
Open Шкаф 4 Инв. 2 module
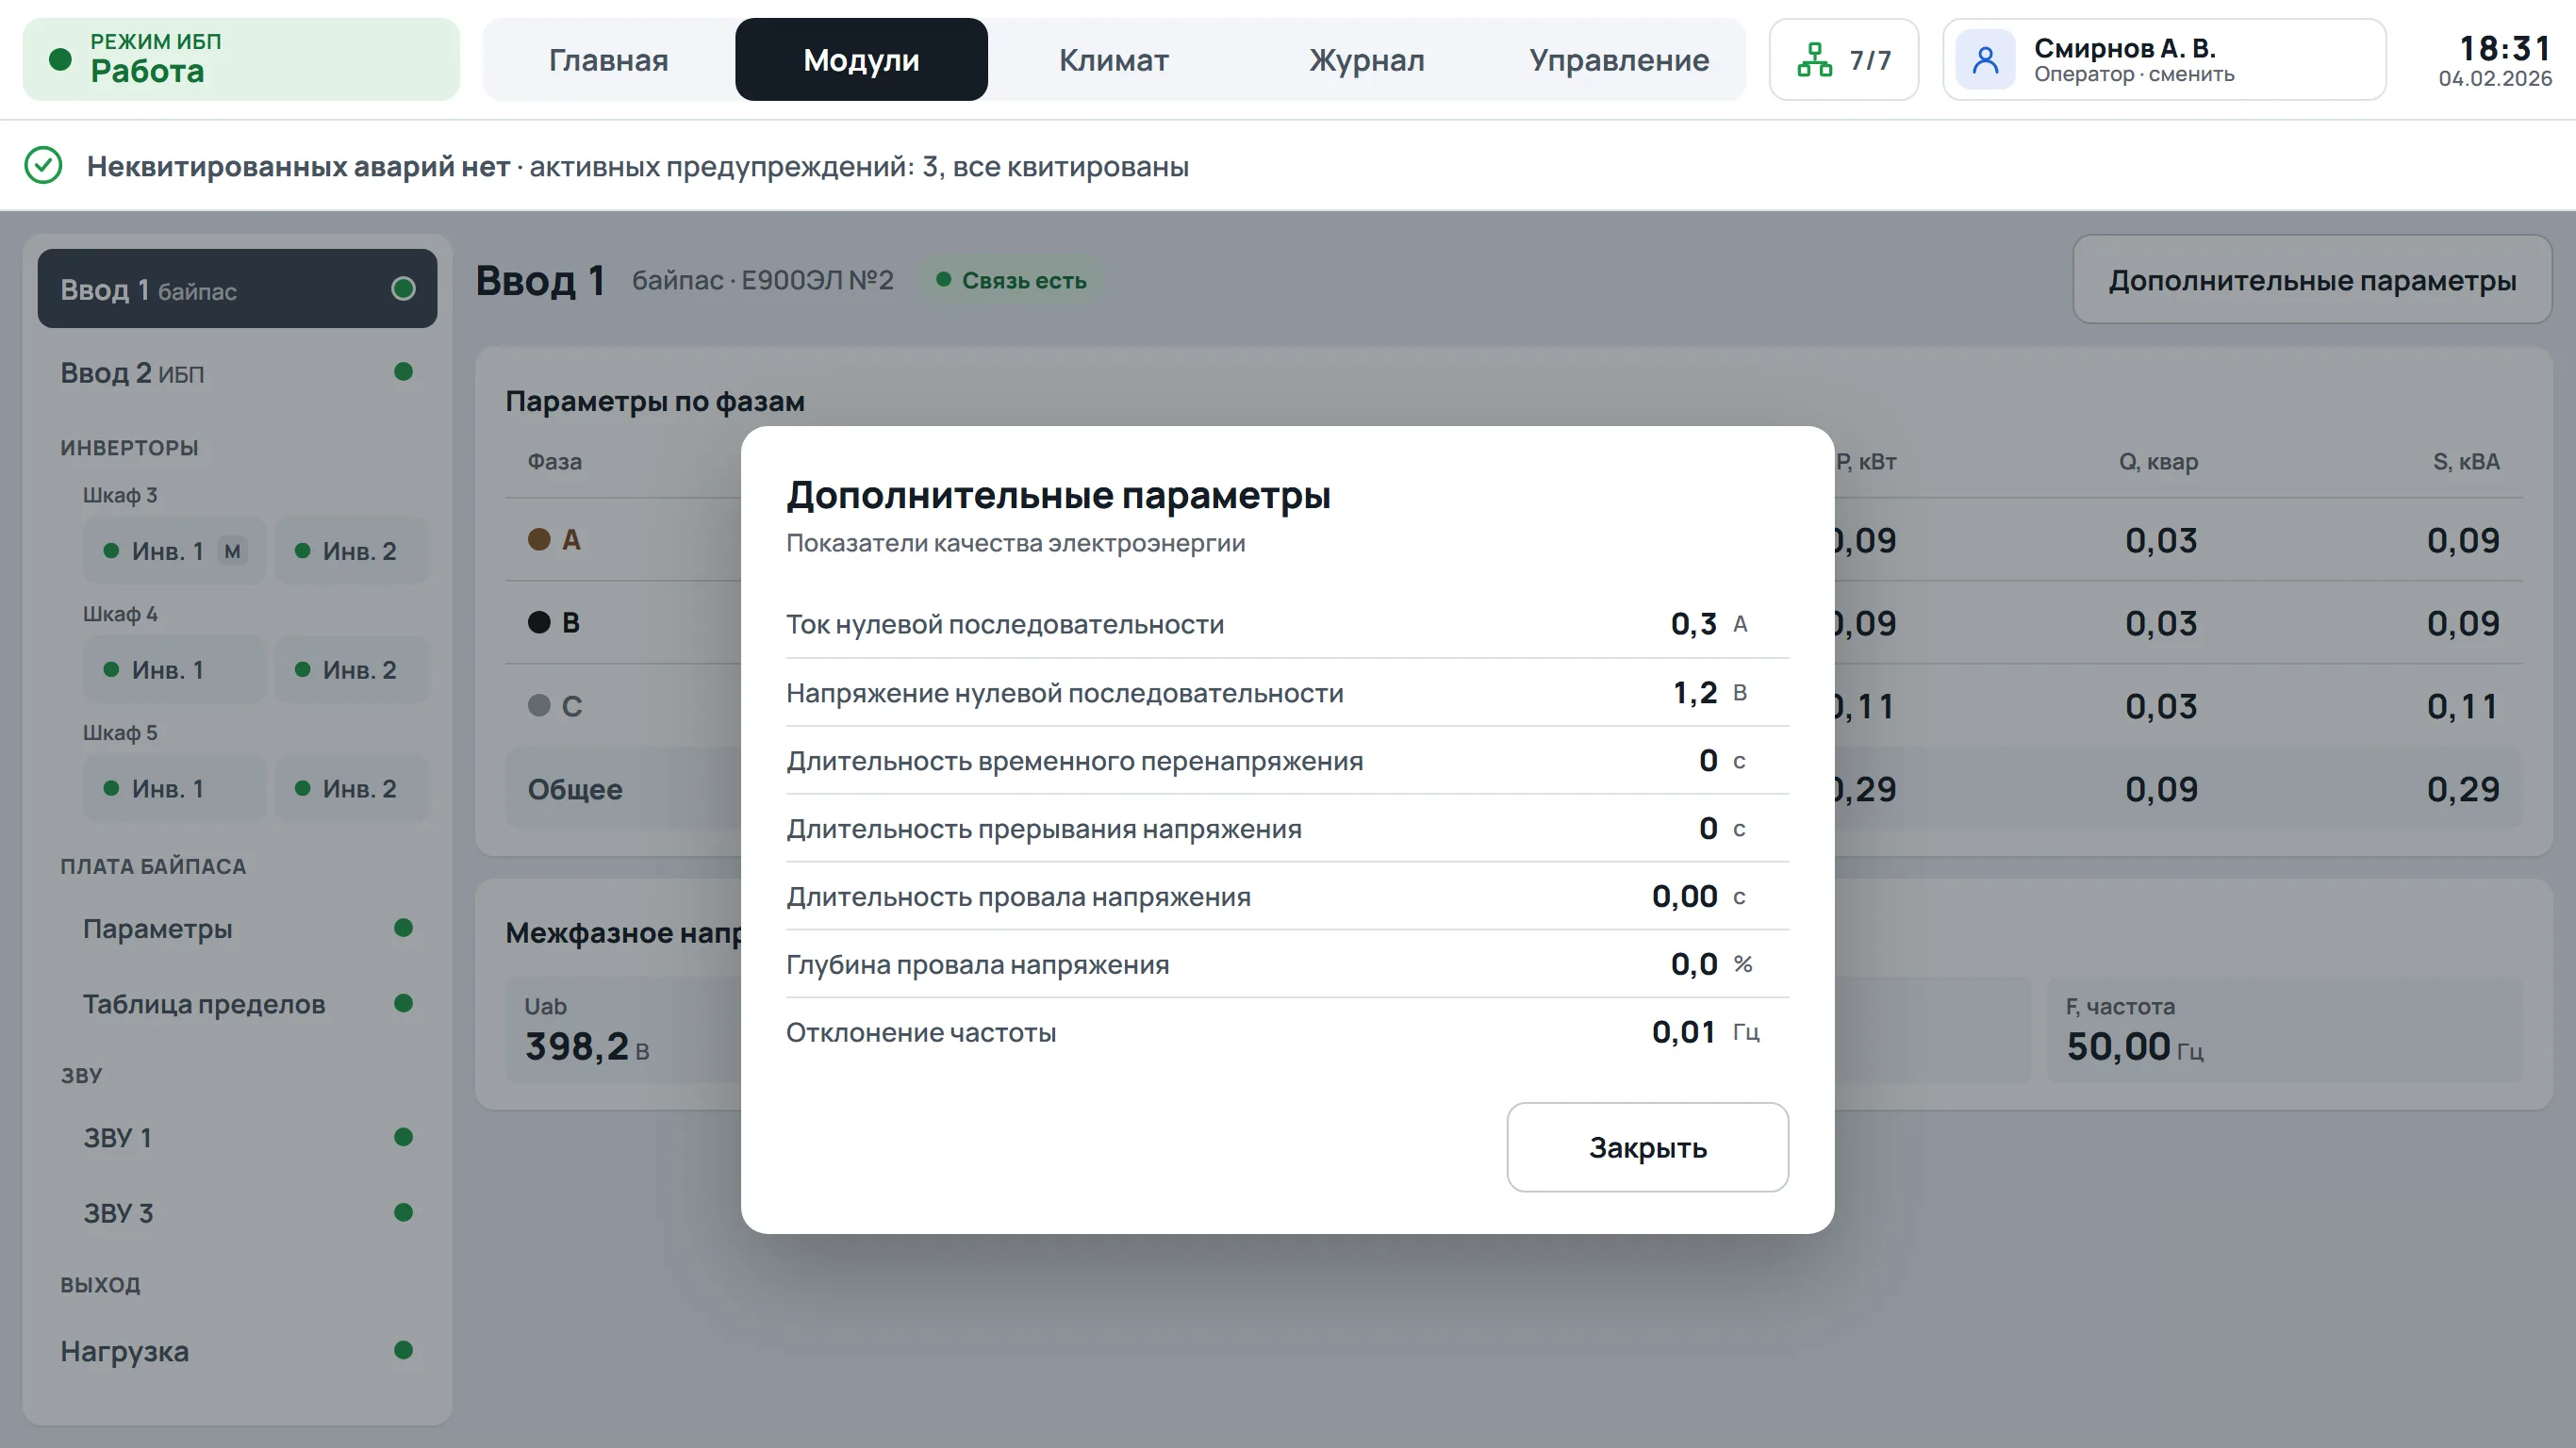[x=350, y=670]
